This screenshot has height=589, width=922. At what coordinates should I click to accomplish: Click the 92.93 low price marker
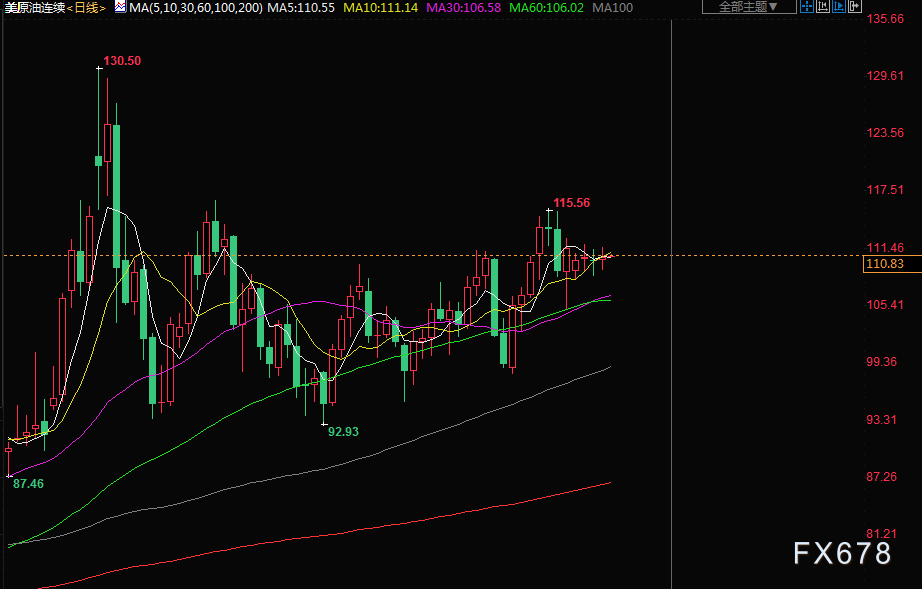tap(343, 431)
